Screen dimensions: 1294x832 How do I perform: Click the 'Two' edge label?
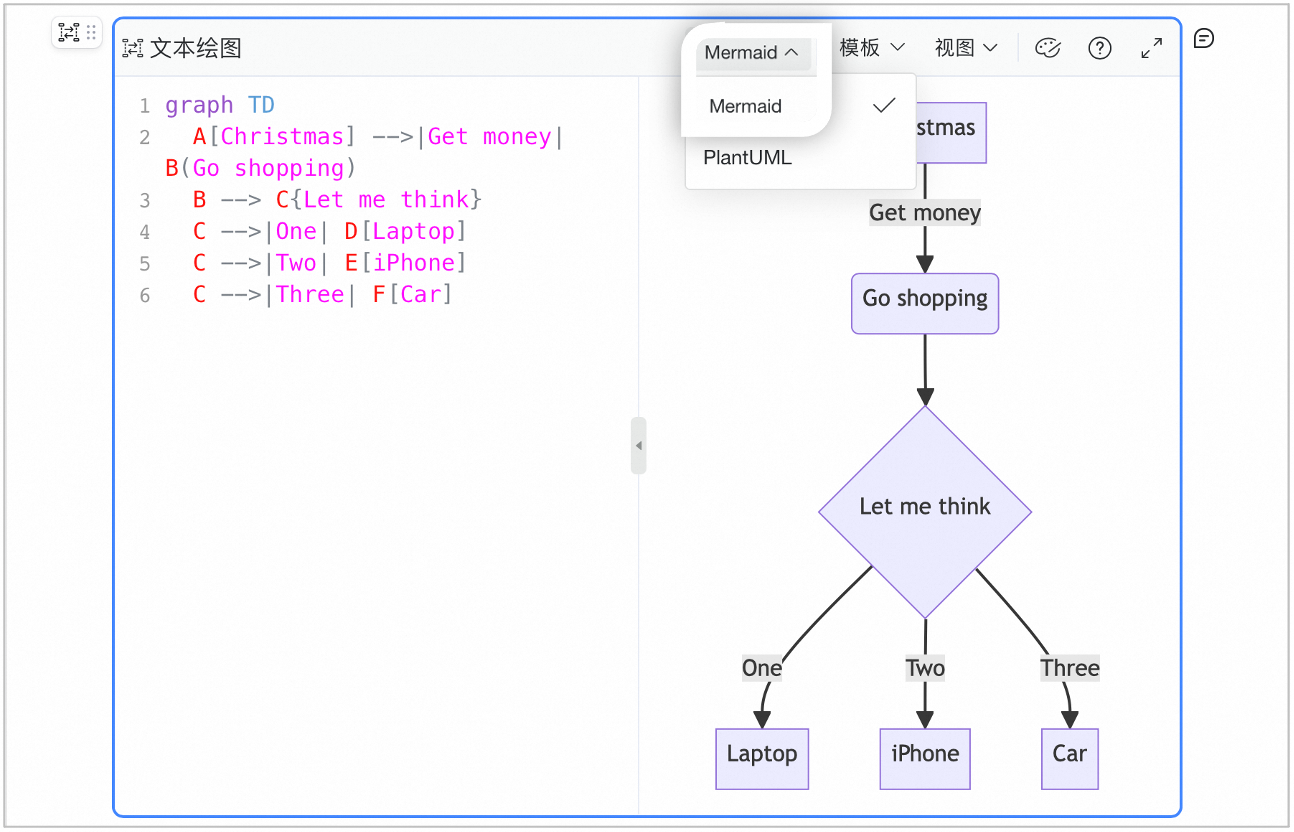click(925, 668)
